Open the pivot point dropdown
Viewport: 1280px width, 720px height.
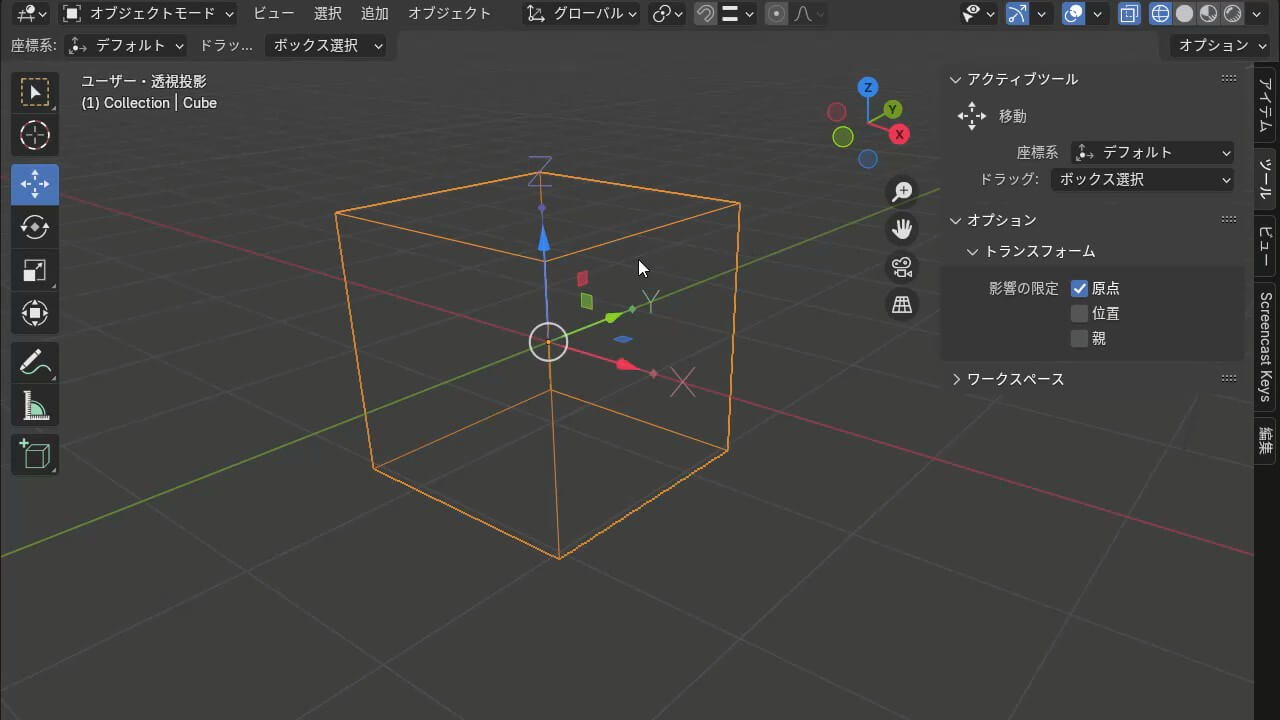[667, 14]
